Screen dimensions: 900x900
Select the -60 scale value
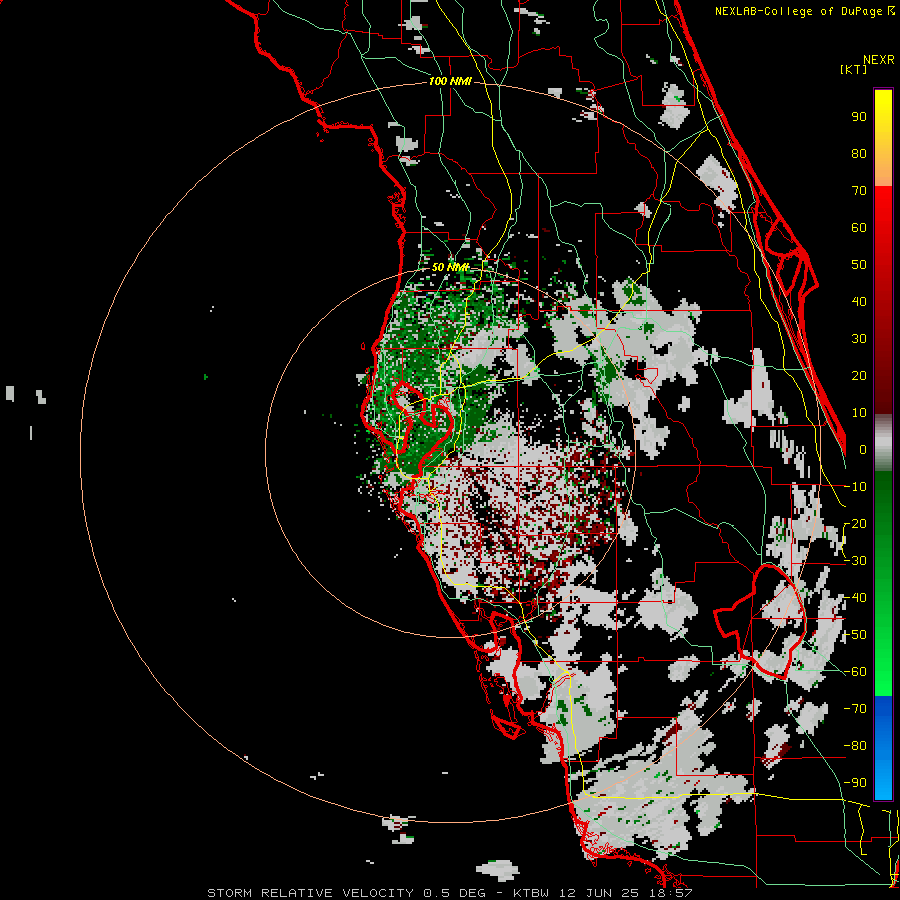855,672
